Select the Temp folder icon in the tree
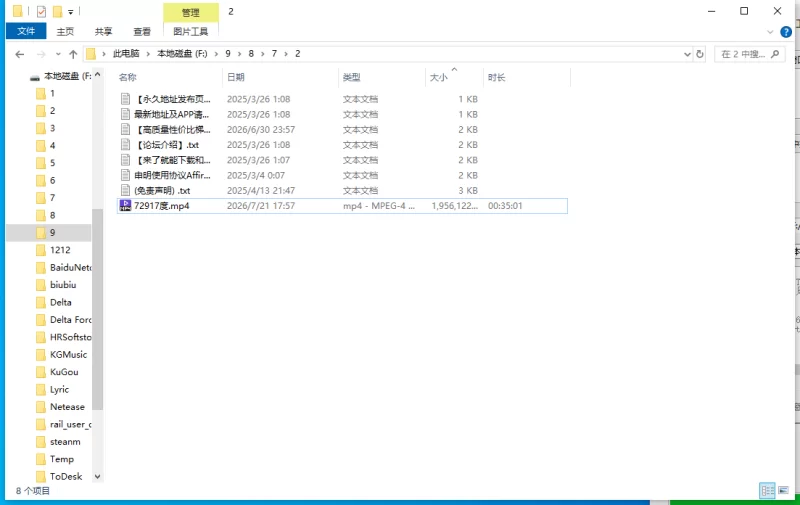Image resolution: width=800 pixels, height=505 pixels. pos(41,459)
